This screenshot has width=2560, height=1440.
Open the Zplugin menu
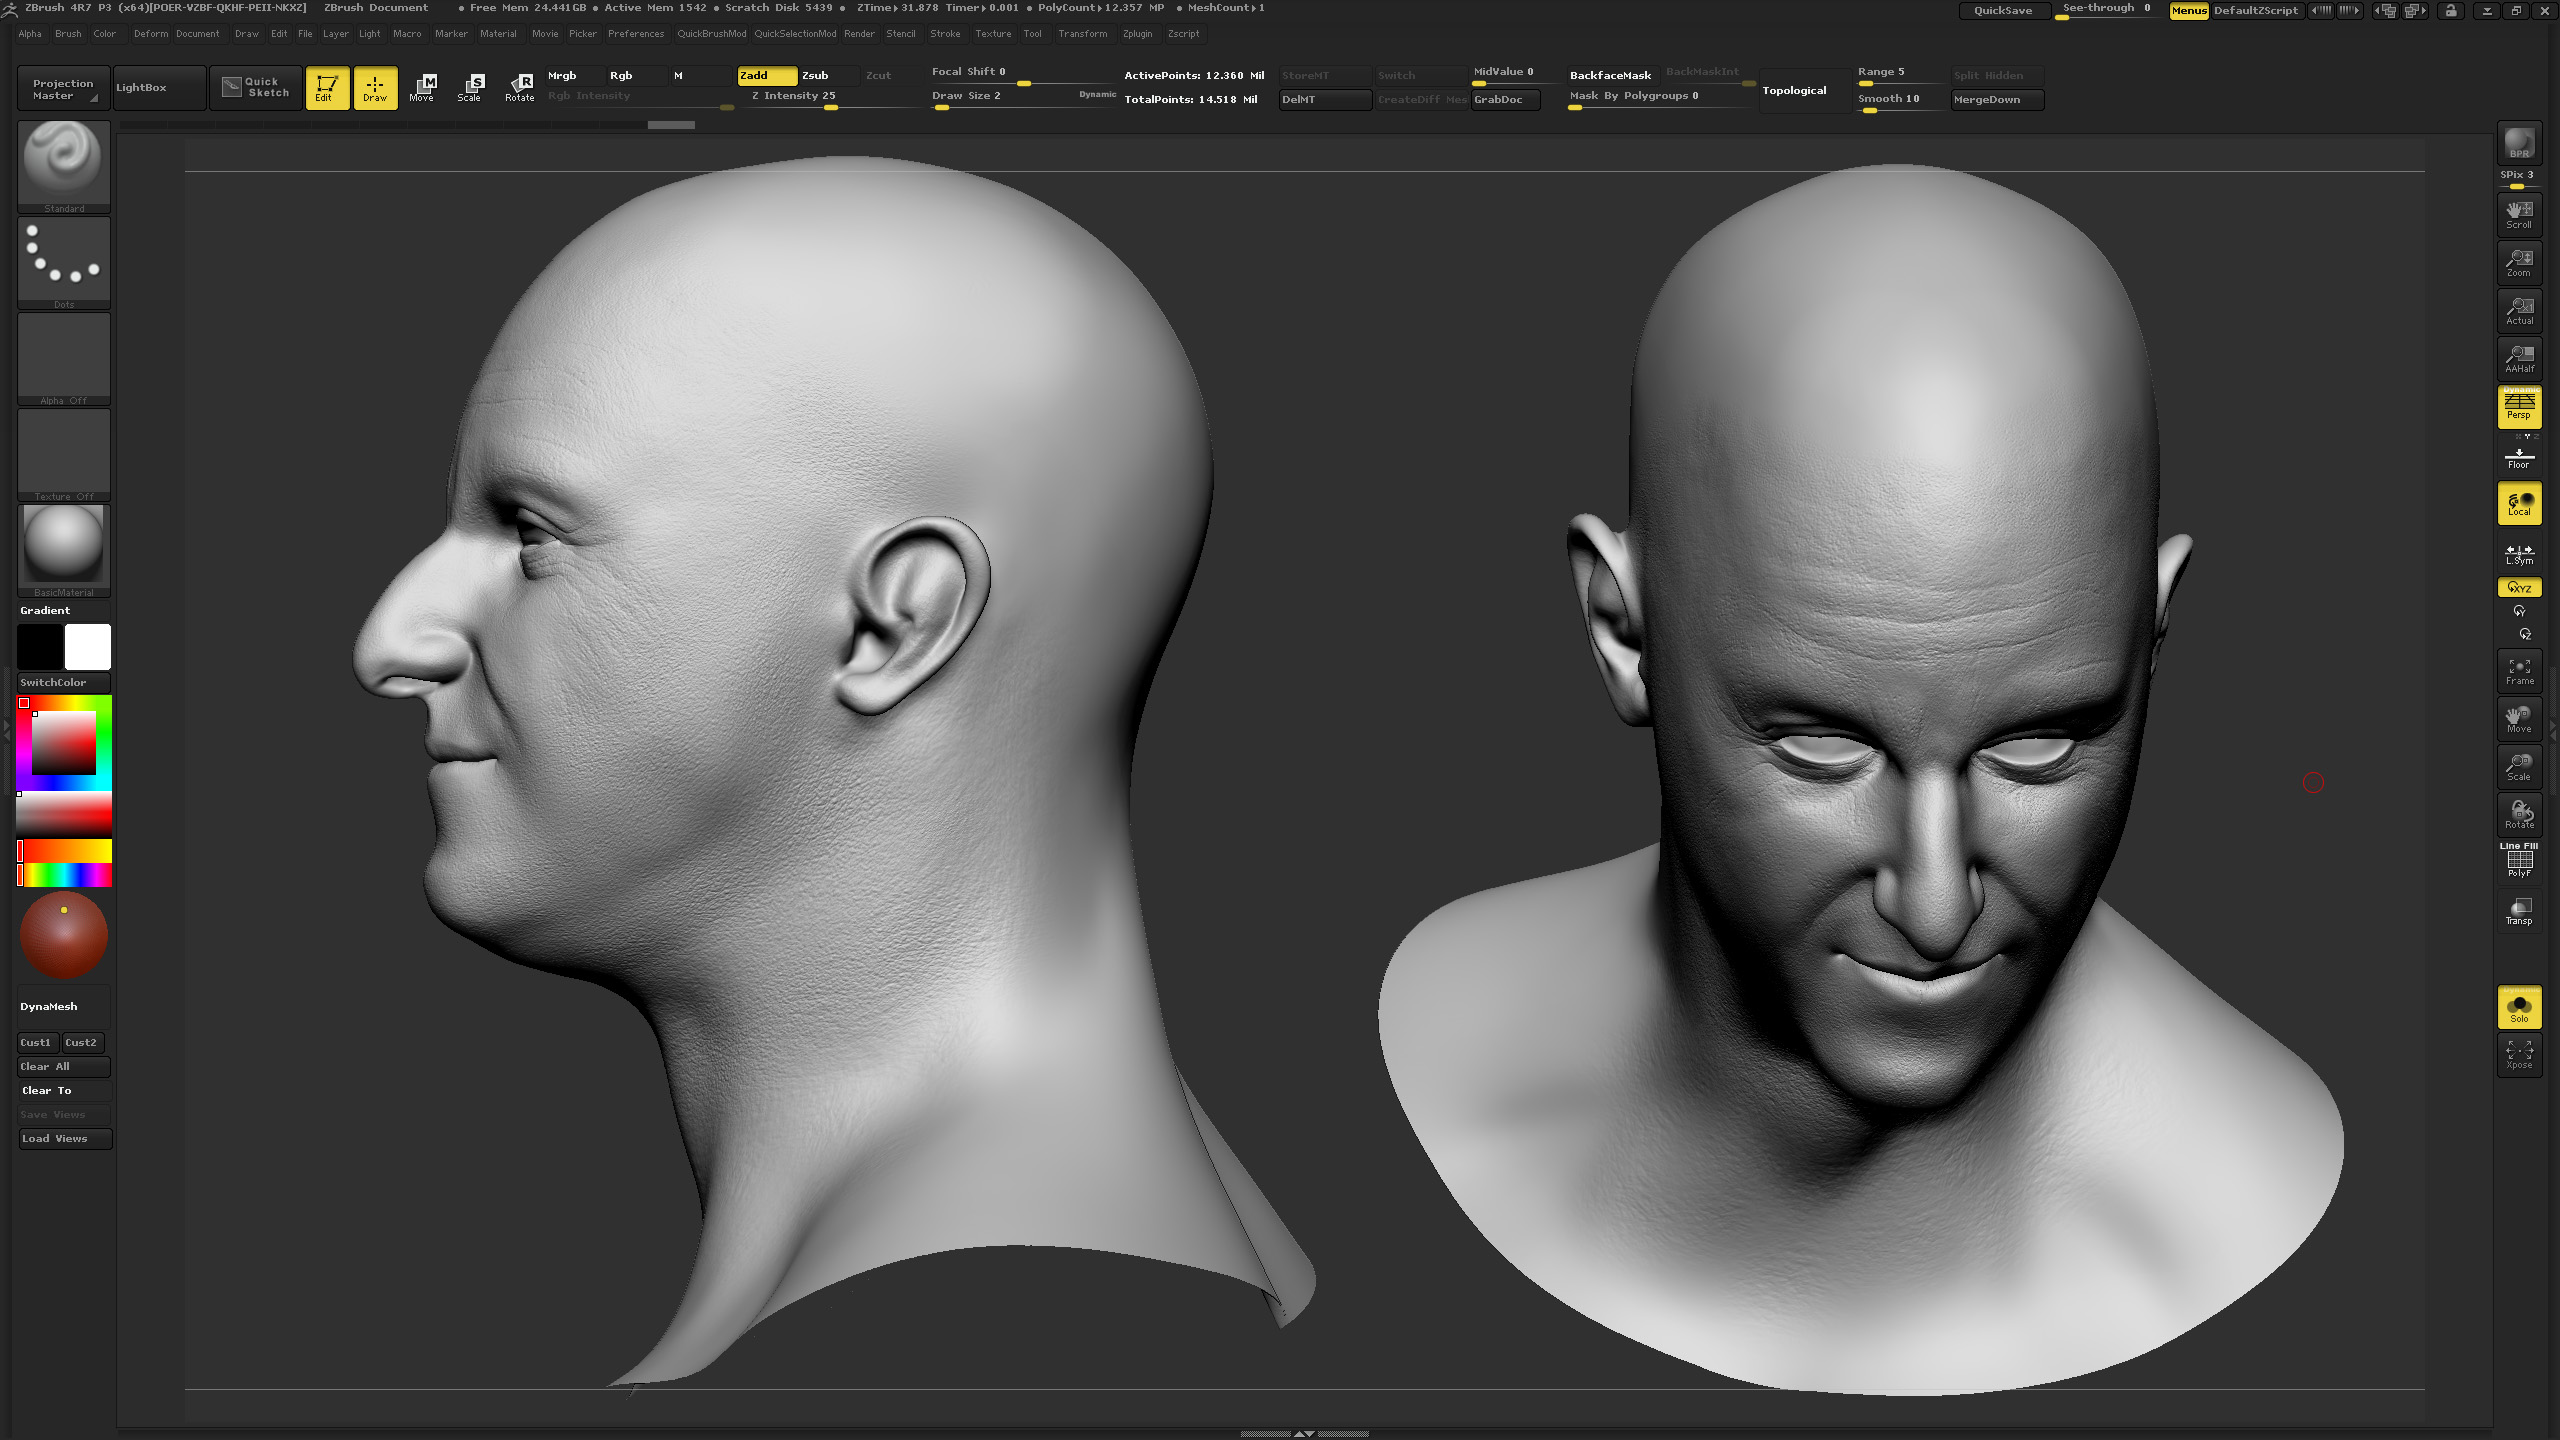tap(1137, 34)
